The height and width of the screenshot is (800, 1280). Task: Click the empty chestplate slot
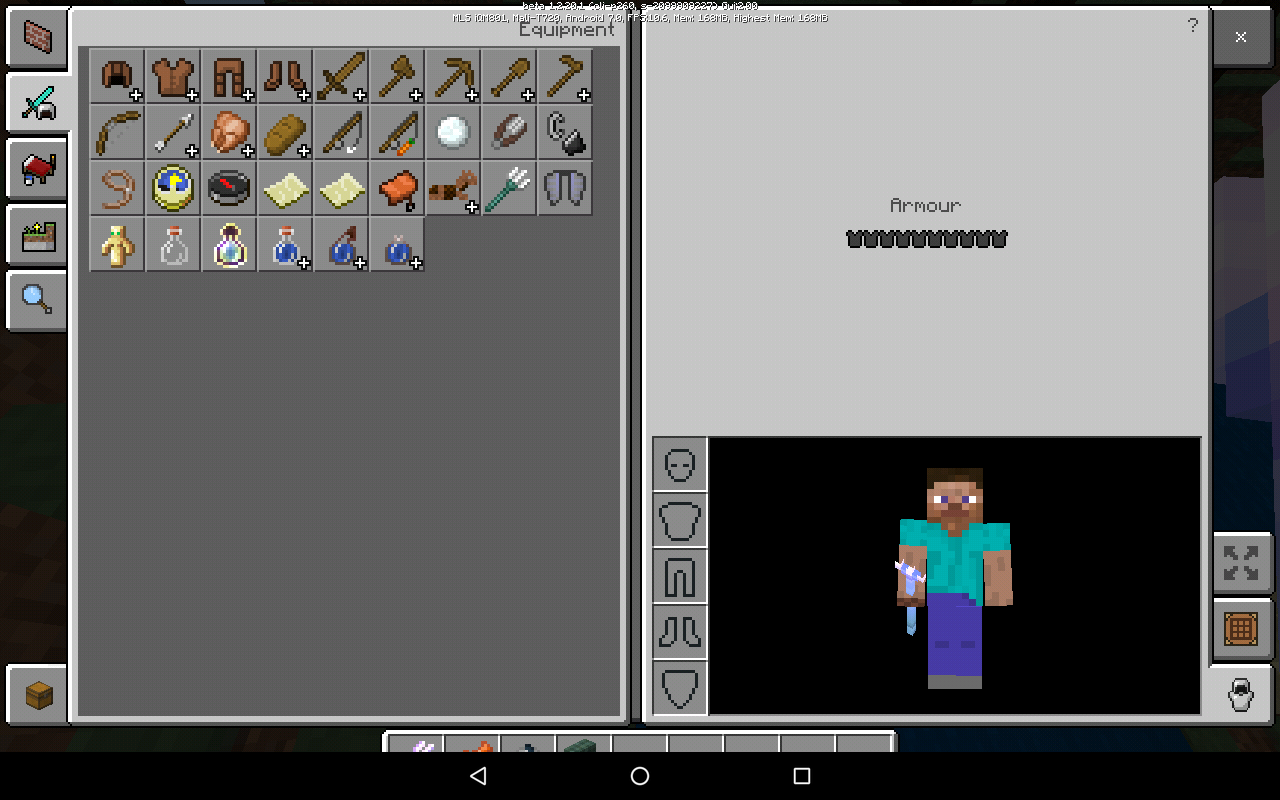tap(680, 520)
